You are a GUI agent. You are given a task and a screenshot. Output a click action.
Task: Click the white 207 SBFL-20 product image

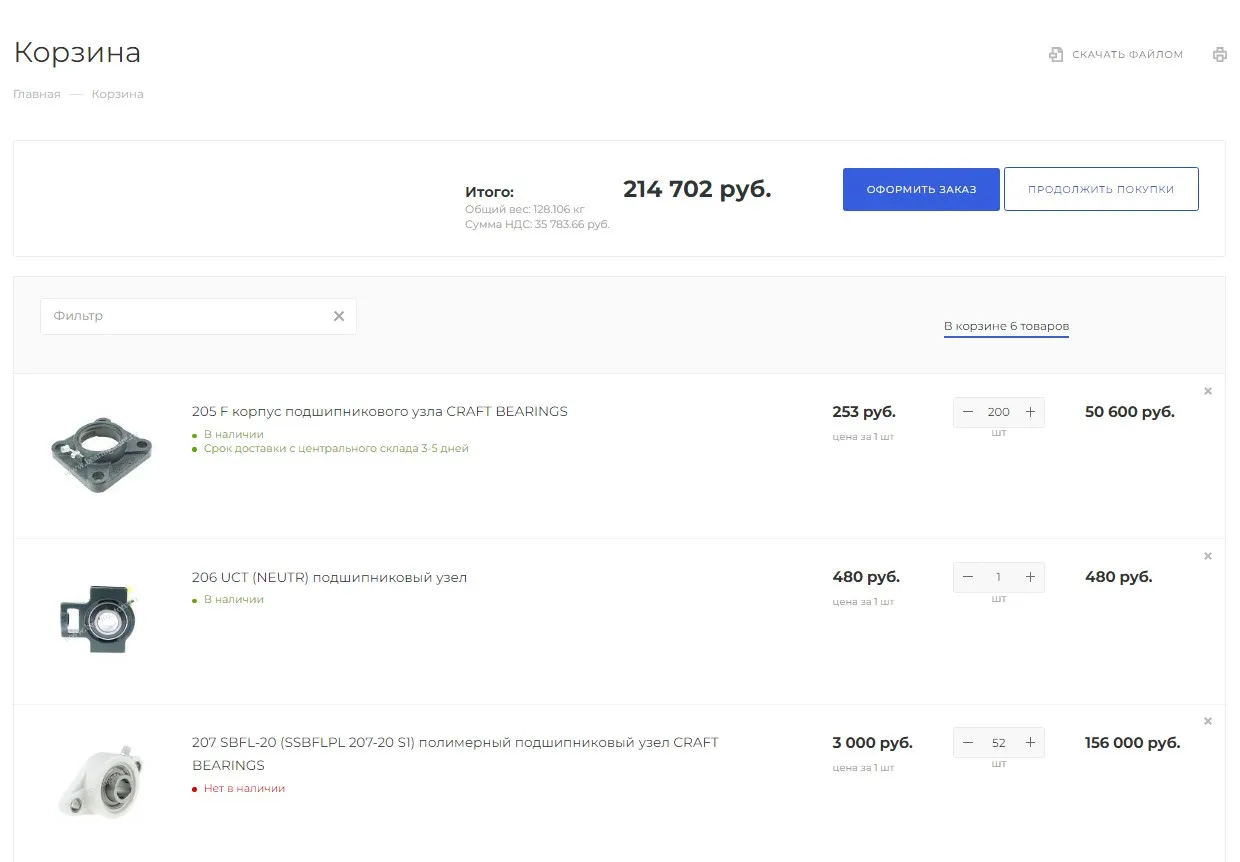coord(100,780)
